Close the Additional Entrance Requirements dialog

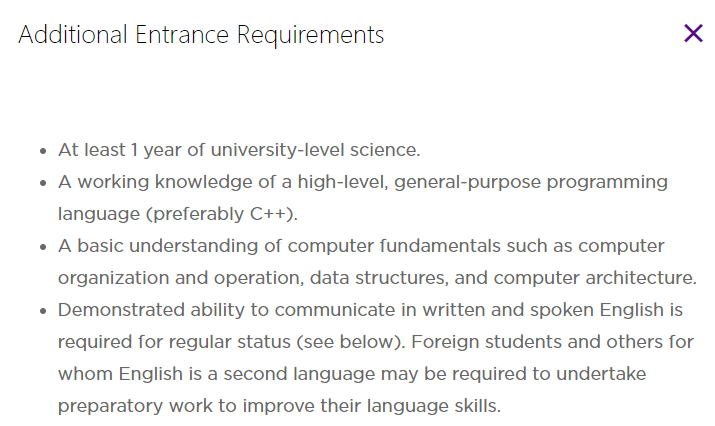pos(693,33)
